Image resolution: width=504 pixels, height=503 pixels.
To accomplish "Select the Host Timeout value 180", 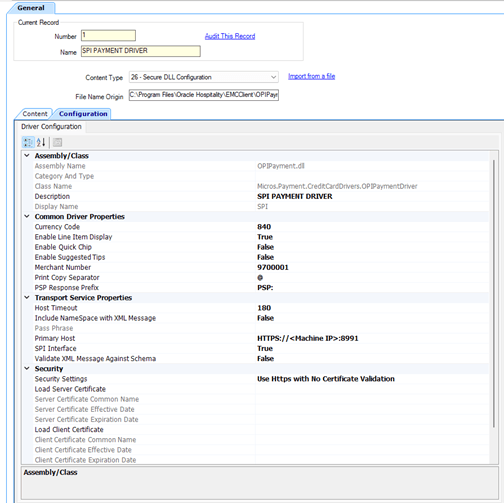I will (x=264, y=308).
